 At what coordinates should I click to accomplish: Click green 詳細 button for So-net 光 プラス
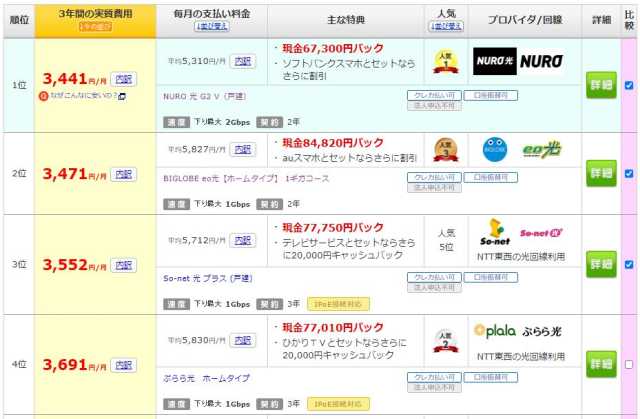[601, 264]
